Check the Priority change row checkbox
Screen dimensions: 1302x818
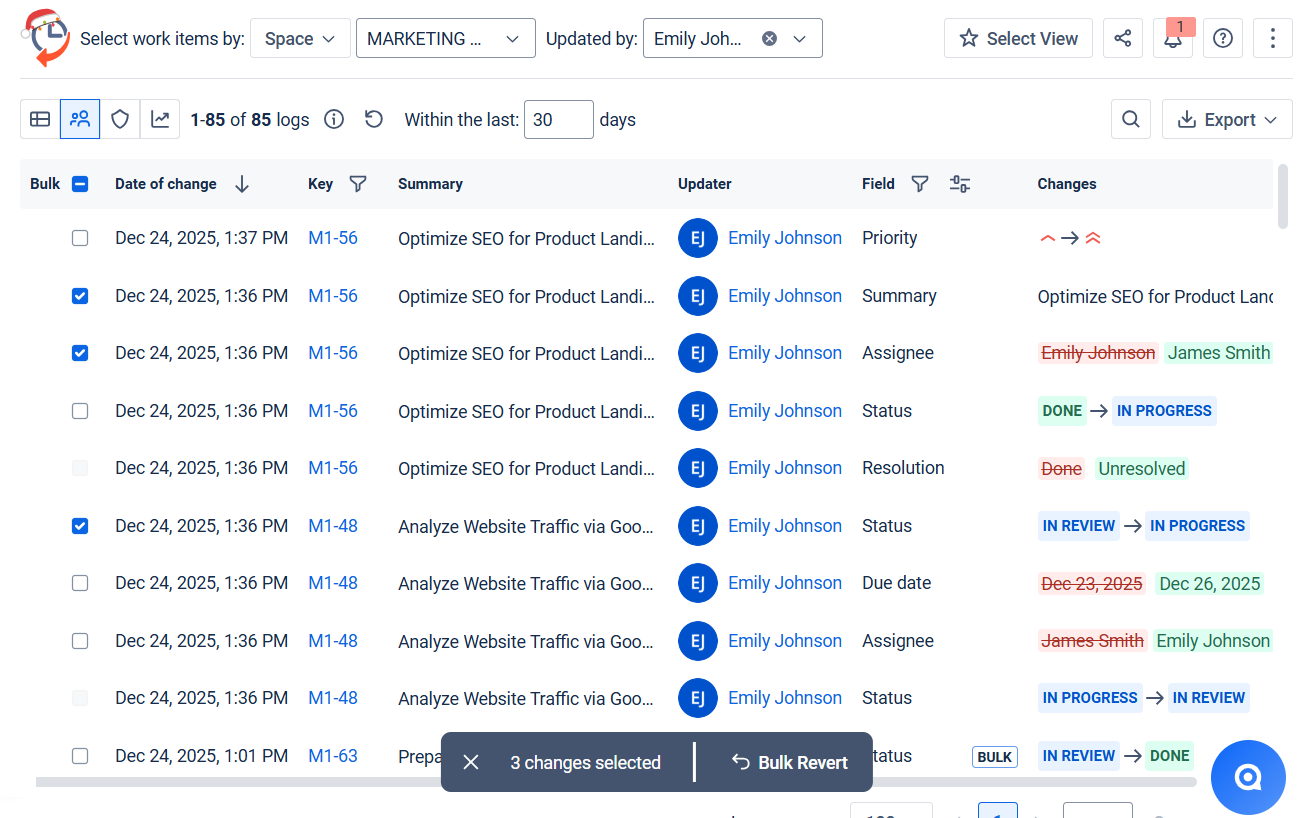click(80, 238)
